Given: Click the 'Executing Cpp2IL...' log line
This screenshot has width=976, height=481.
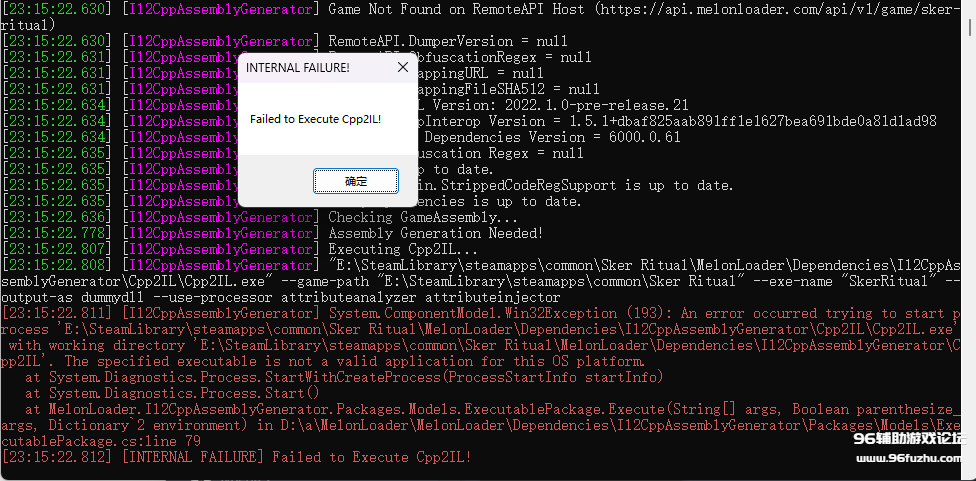Looking at the screenshot, I should [x=404, y=249].
